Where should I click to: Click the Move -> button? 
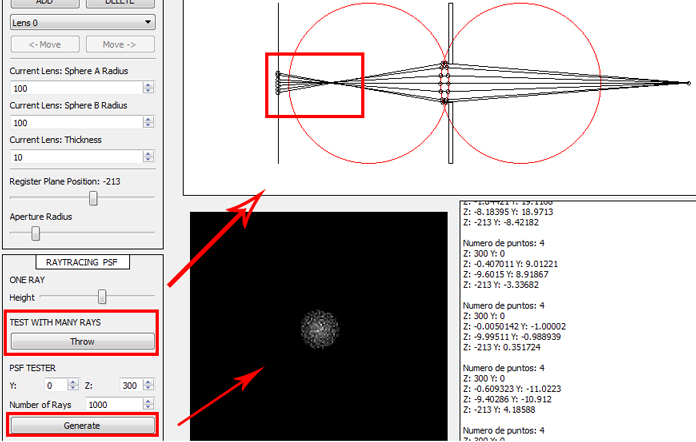(120, 44)
